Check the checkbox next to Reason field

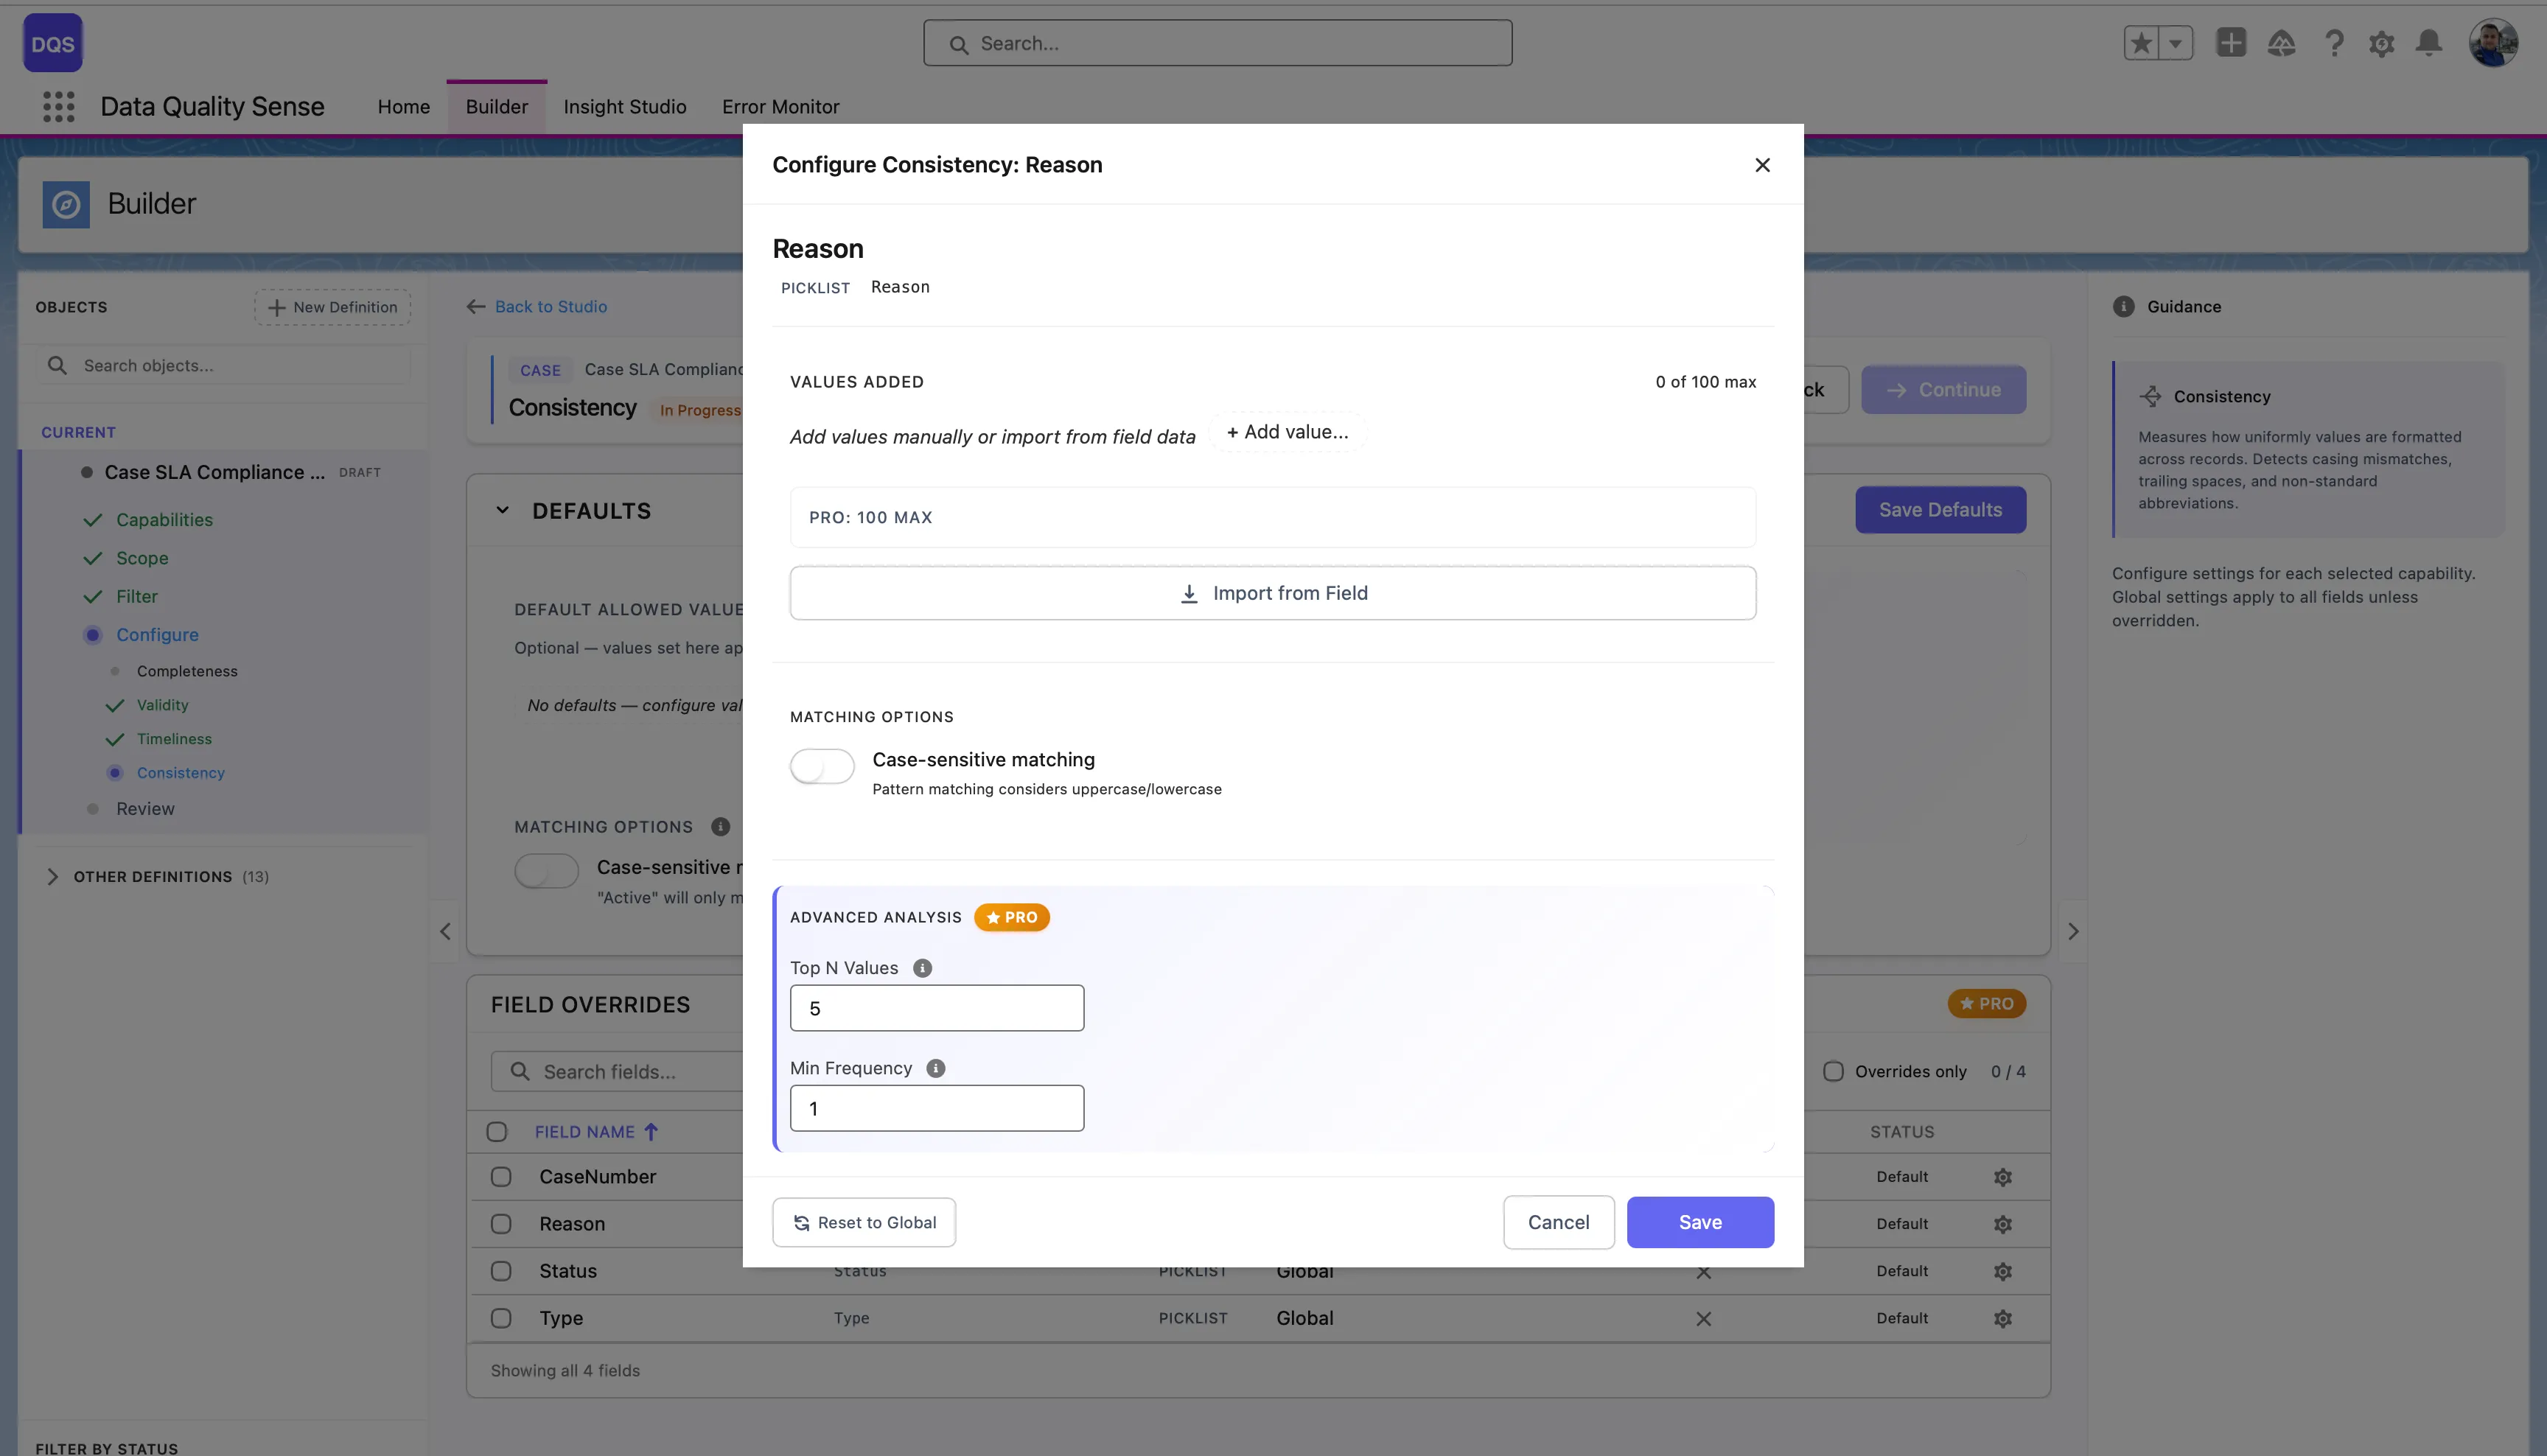coord(501,1223)
